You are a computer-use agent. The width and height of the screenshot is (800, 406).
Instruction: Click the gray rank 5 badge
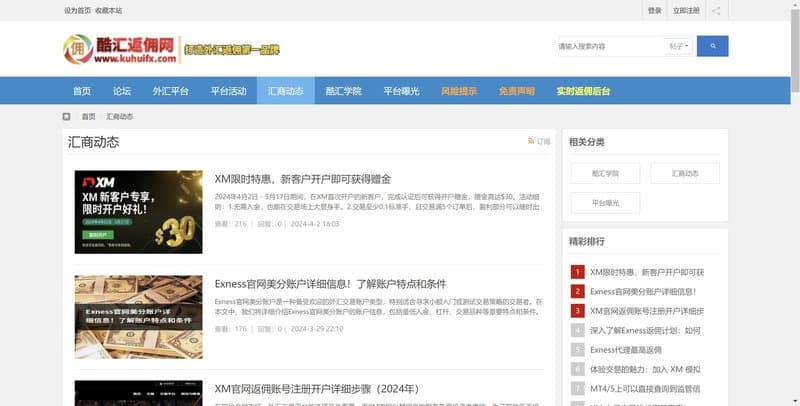pos(577,350)
